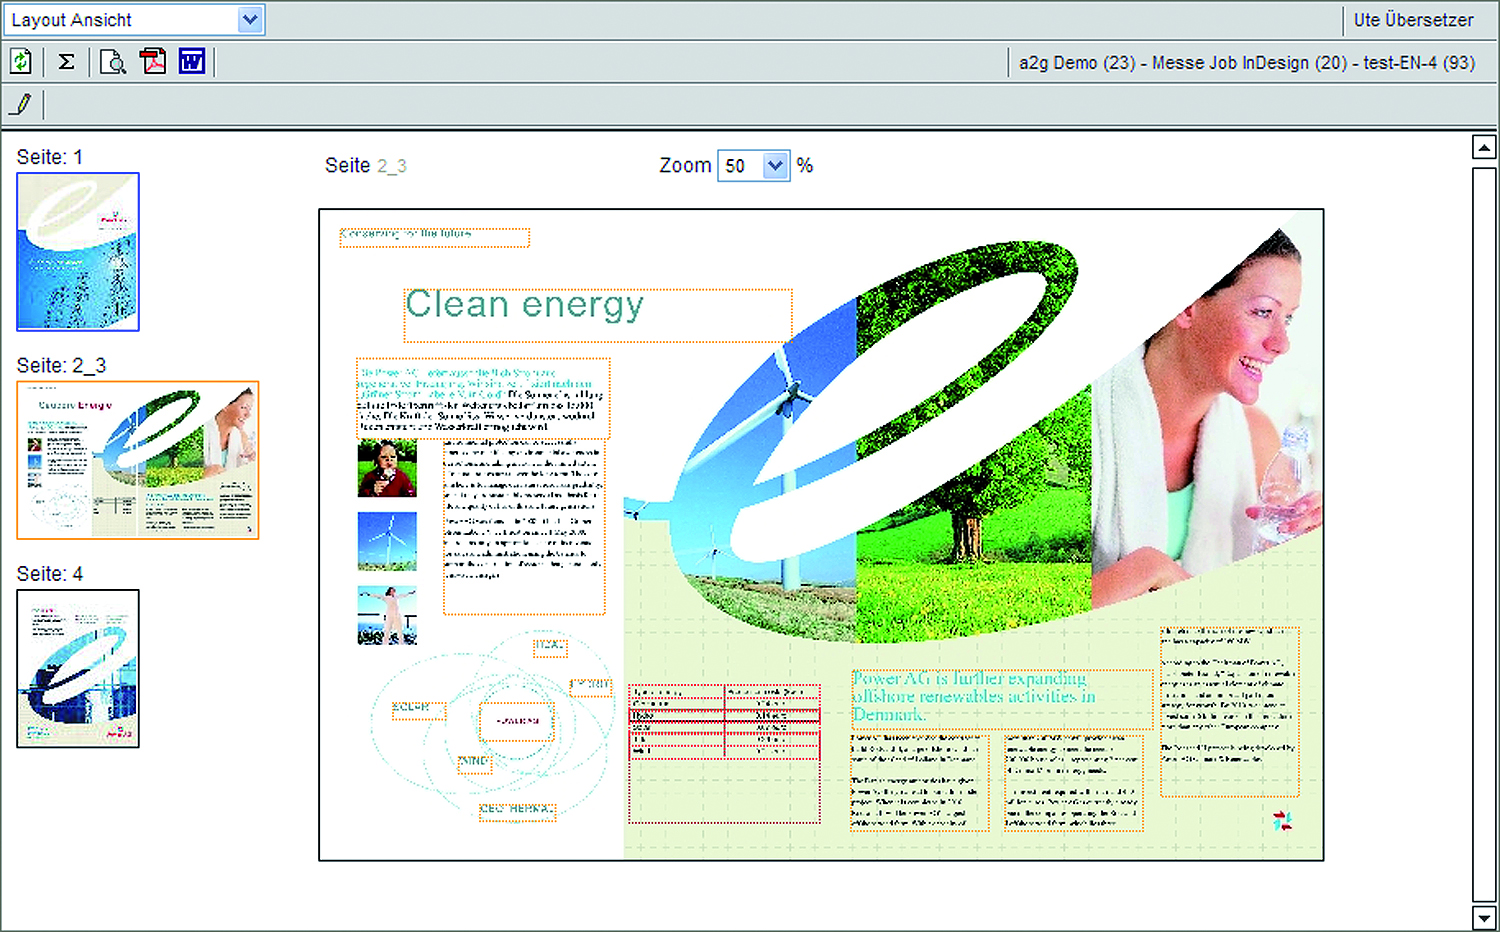Screen dimensions: 1500x932
Task: Select the Seite 4 page thumbnail
Action: (78, 668)
